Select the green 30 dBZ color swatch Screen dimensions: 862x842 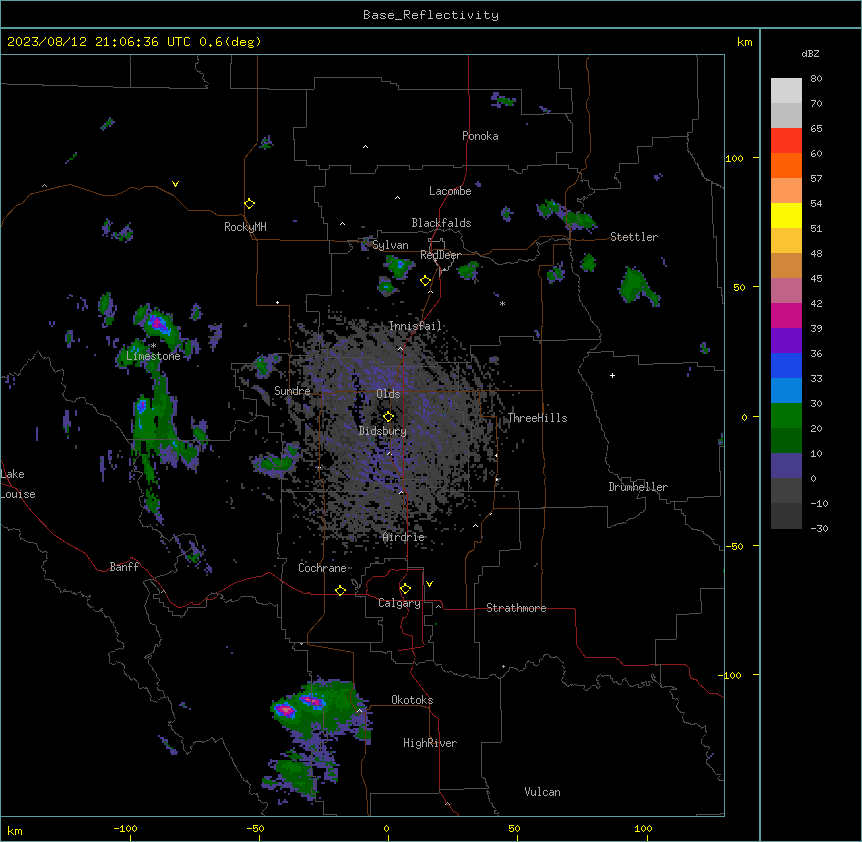786,416
